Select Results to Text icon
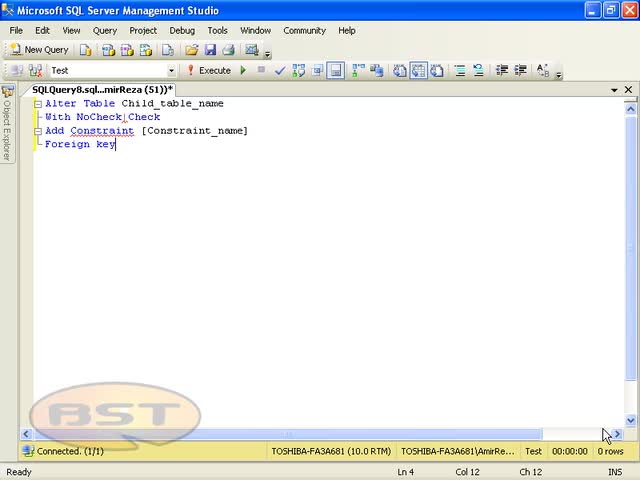This screenshot has height=480, width=640. [400, 71]
